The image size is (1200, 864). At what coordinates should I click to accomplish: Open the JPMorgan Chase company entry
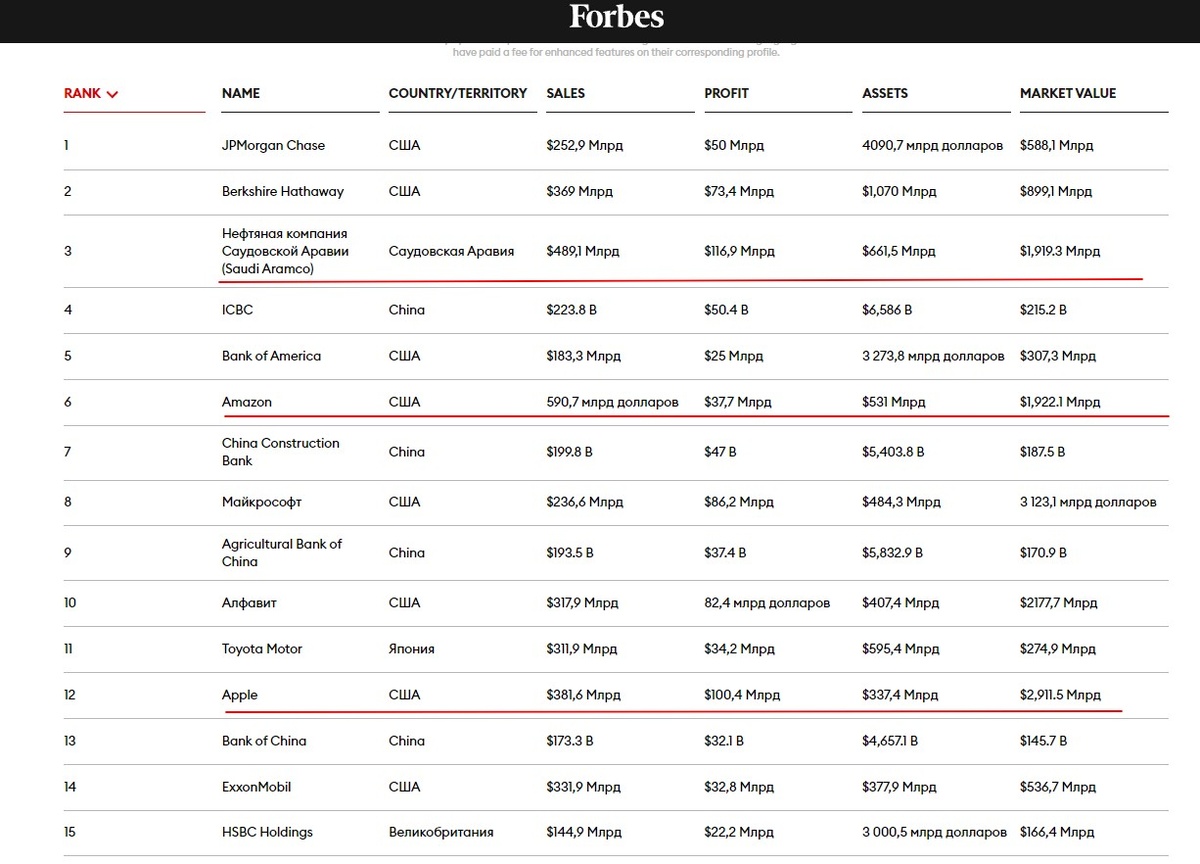point(273,145)
